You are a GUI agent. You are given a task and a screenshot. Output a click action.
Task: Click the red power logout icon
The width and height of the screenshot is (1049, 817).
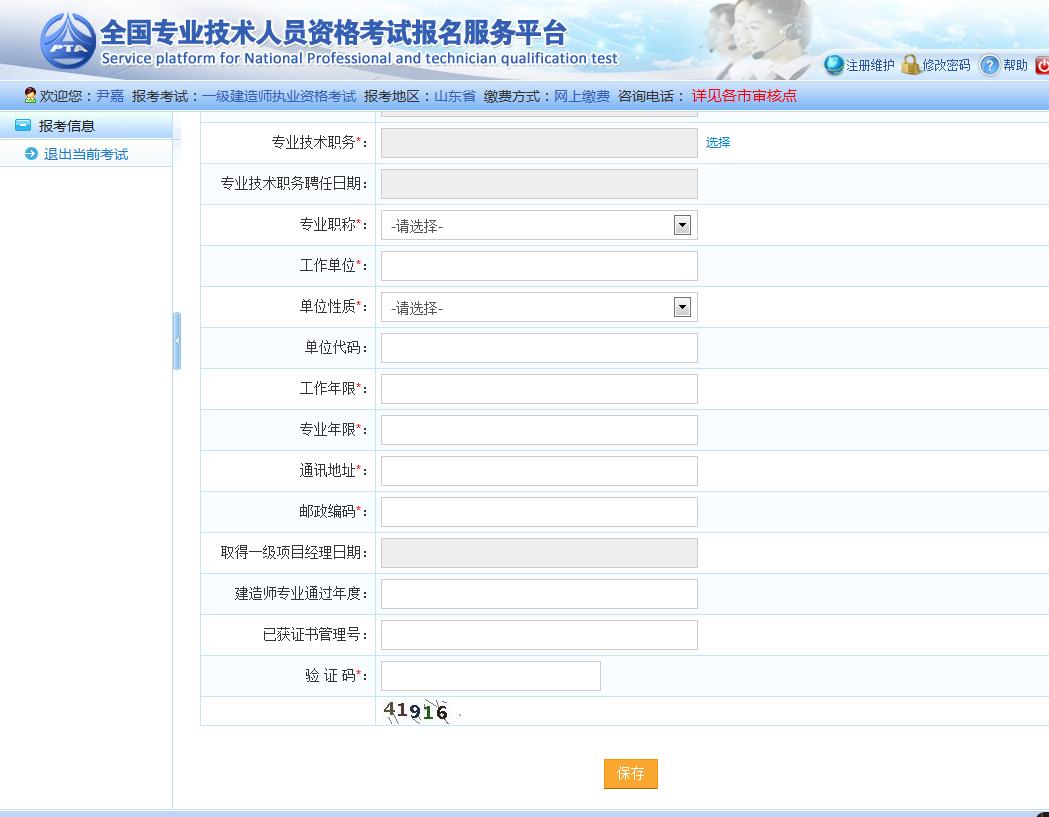click(1042, 65)
